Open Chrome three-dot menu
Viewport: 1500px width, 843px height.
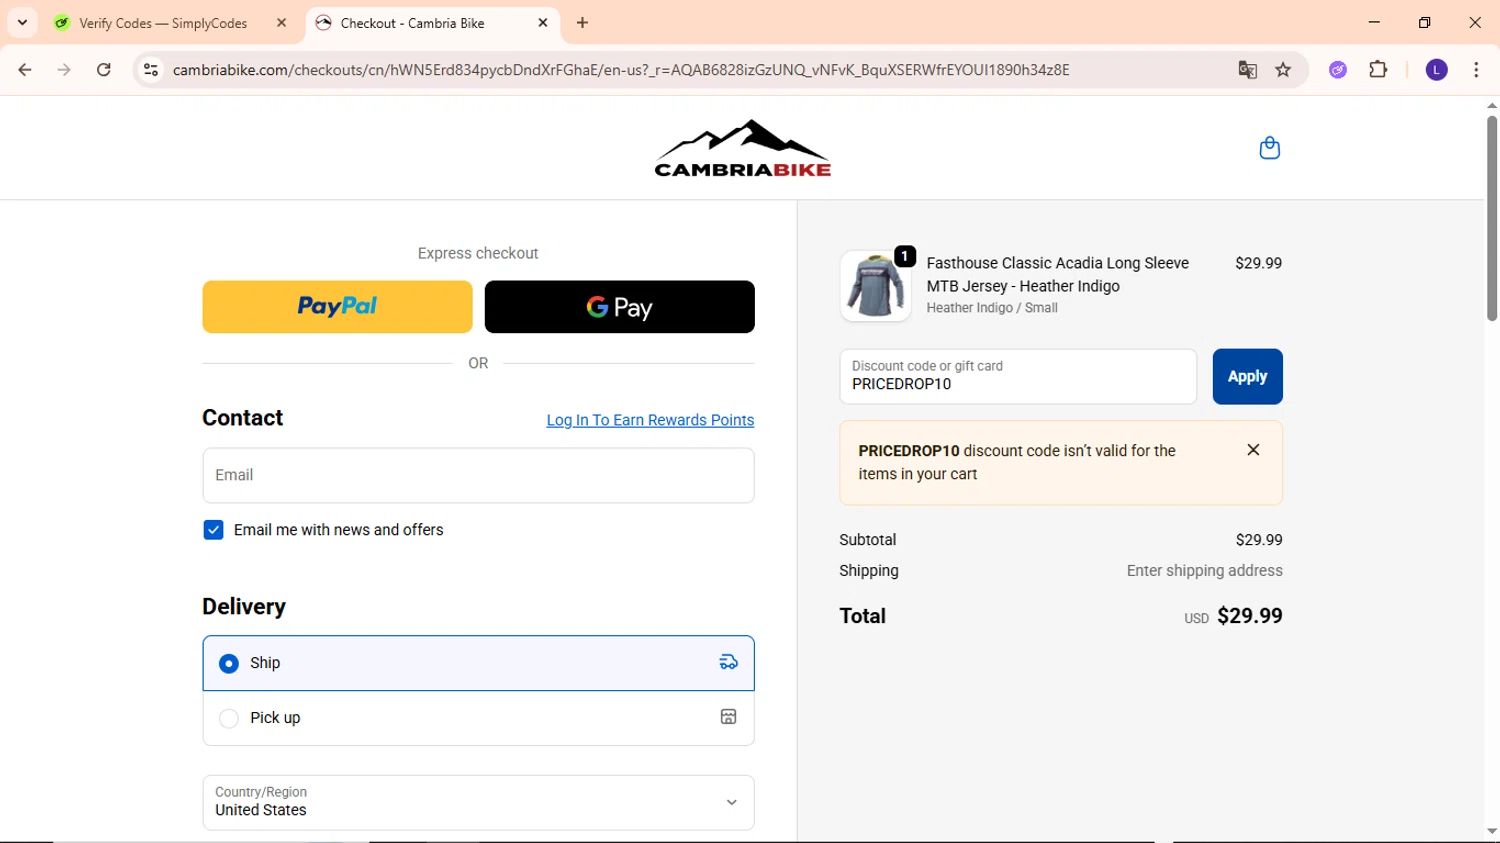click(1476, 70)
